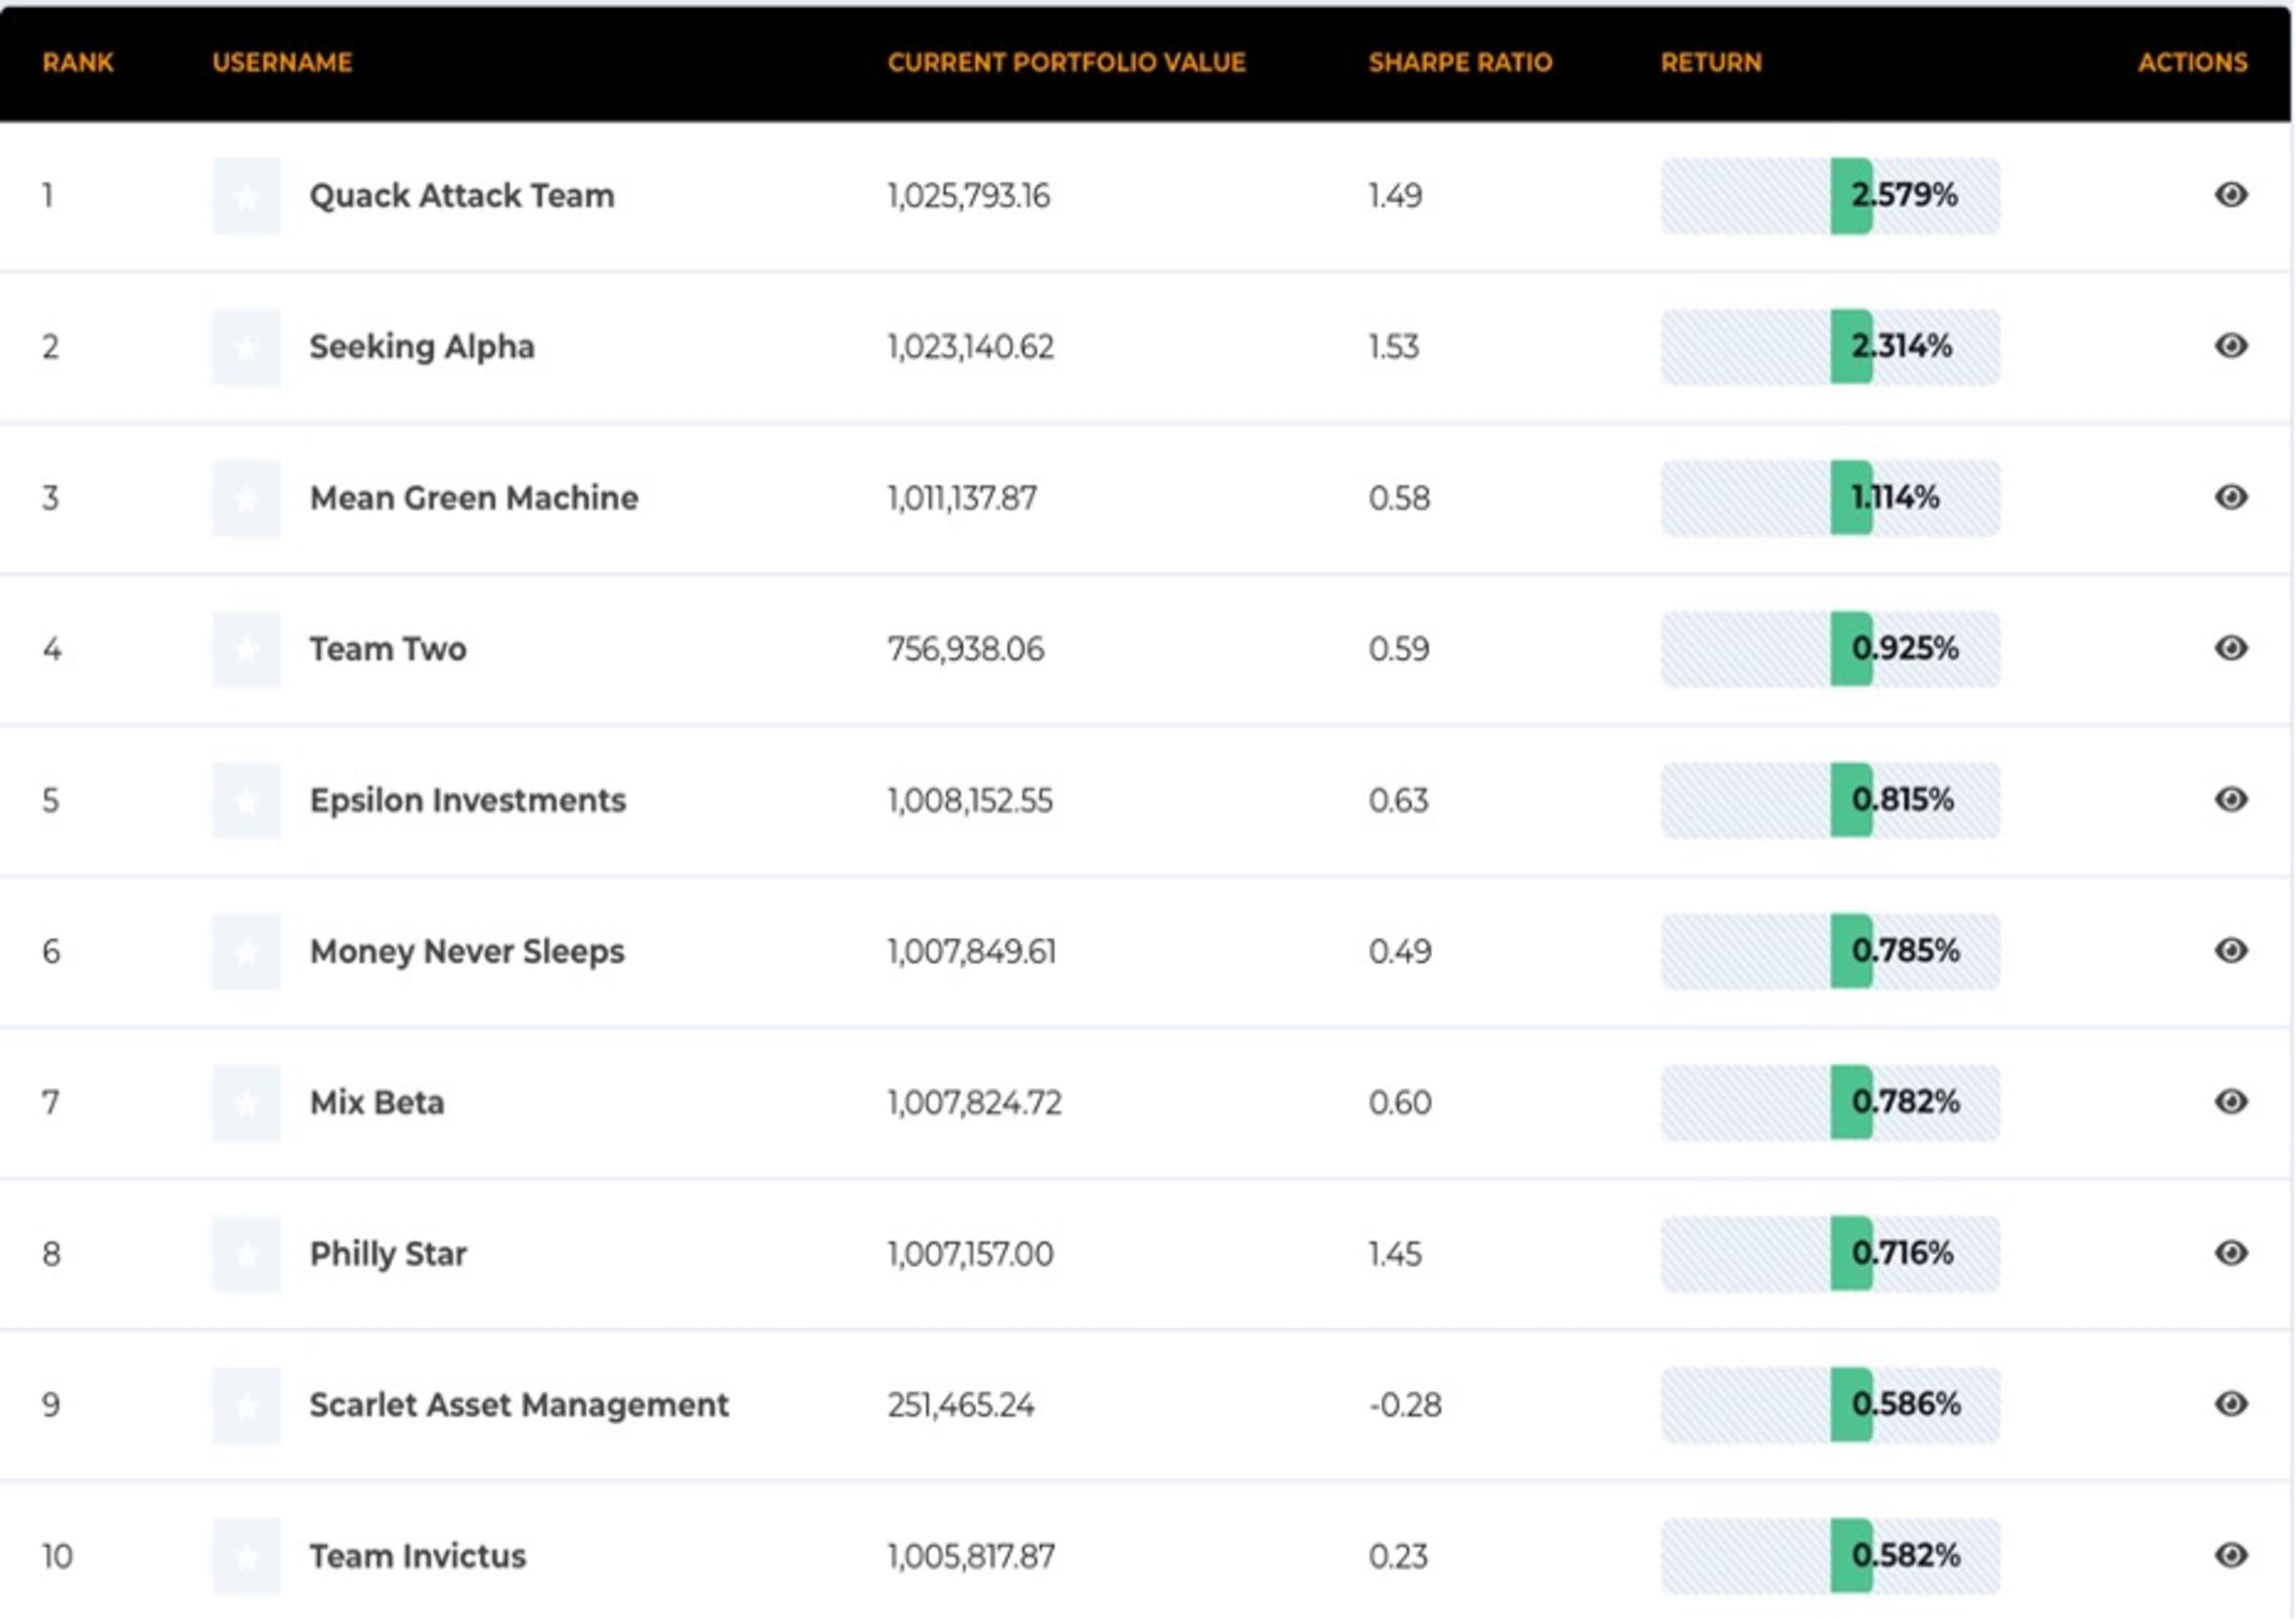Image resolution: width=2296 pixels, height=1621 pixels.
Task: Select the star icon beside Philly Star
Action: coord(245,1254)
